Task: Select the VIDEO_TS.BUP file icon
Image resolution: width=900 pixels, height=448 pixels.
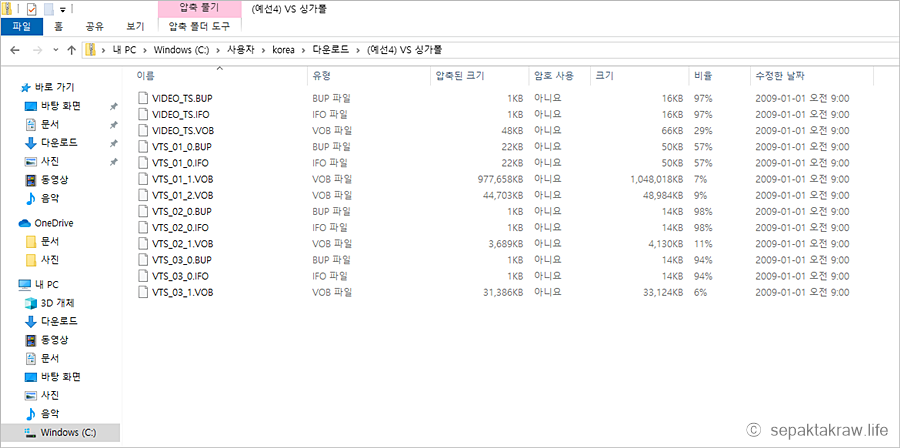Action: [143, 98]
